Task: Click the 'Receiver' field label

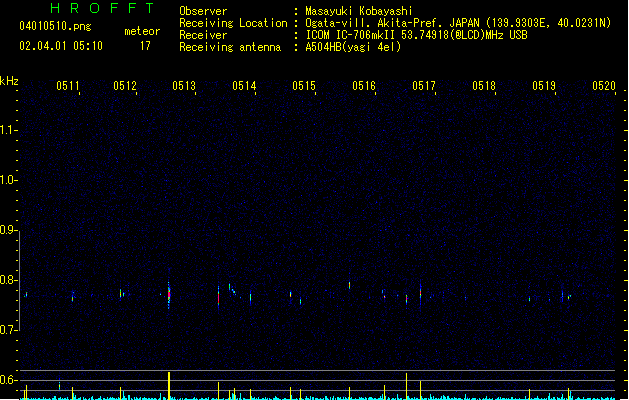Action: point(203,35)
